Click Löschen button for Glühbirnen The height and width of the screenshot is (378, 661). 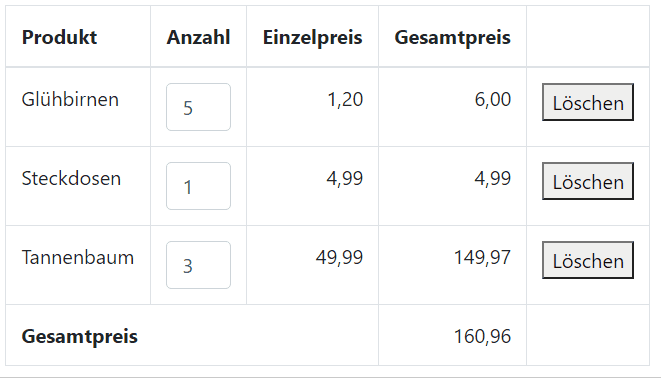pyautogui.click(x=588, y=102)
